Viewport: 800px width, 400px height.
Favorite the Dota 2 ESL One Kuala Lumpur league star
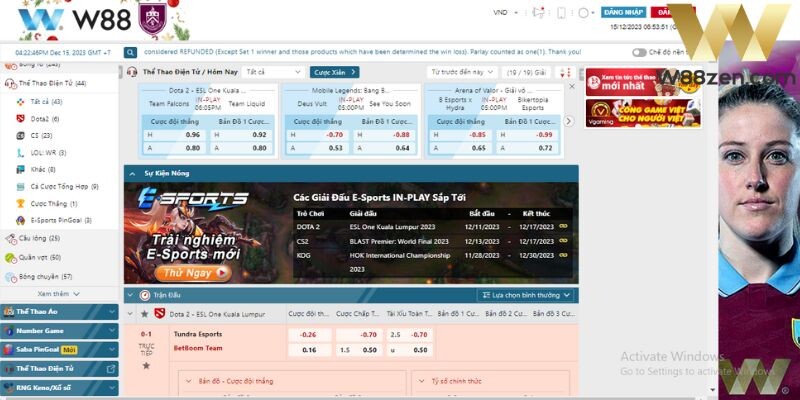point(145,314)
